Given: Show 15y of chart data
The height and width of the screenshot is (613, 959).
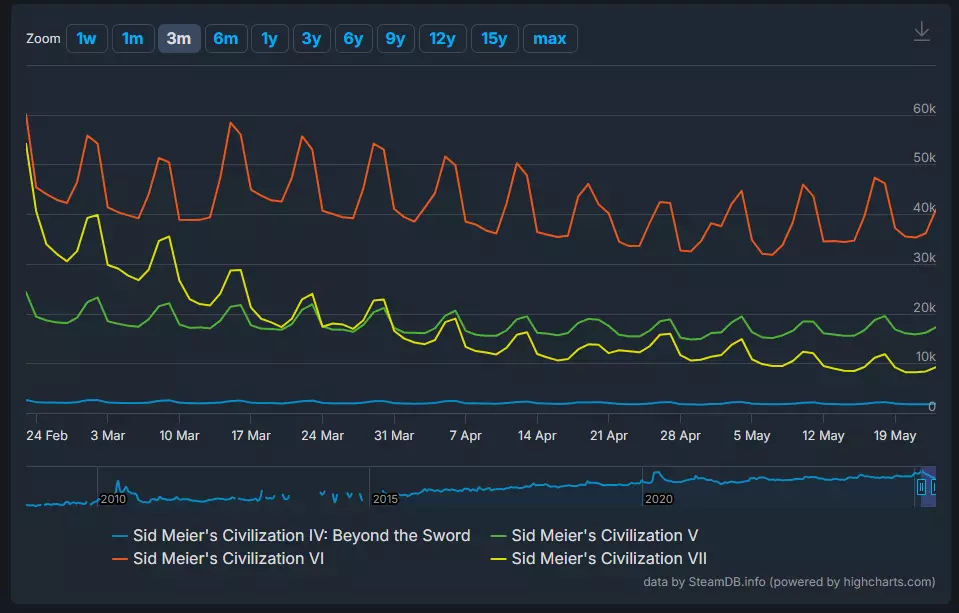Looking at the screenshot, I should point(495,39).
